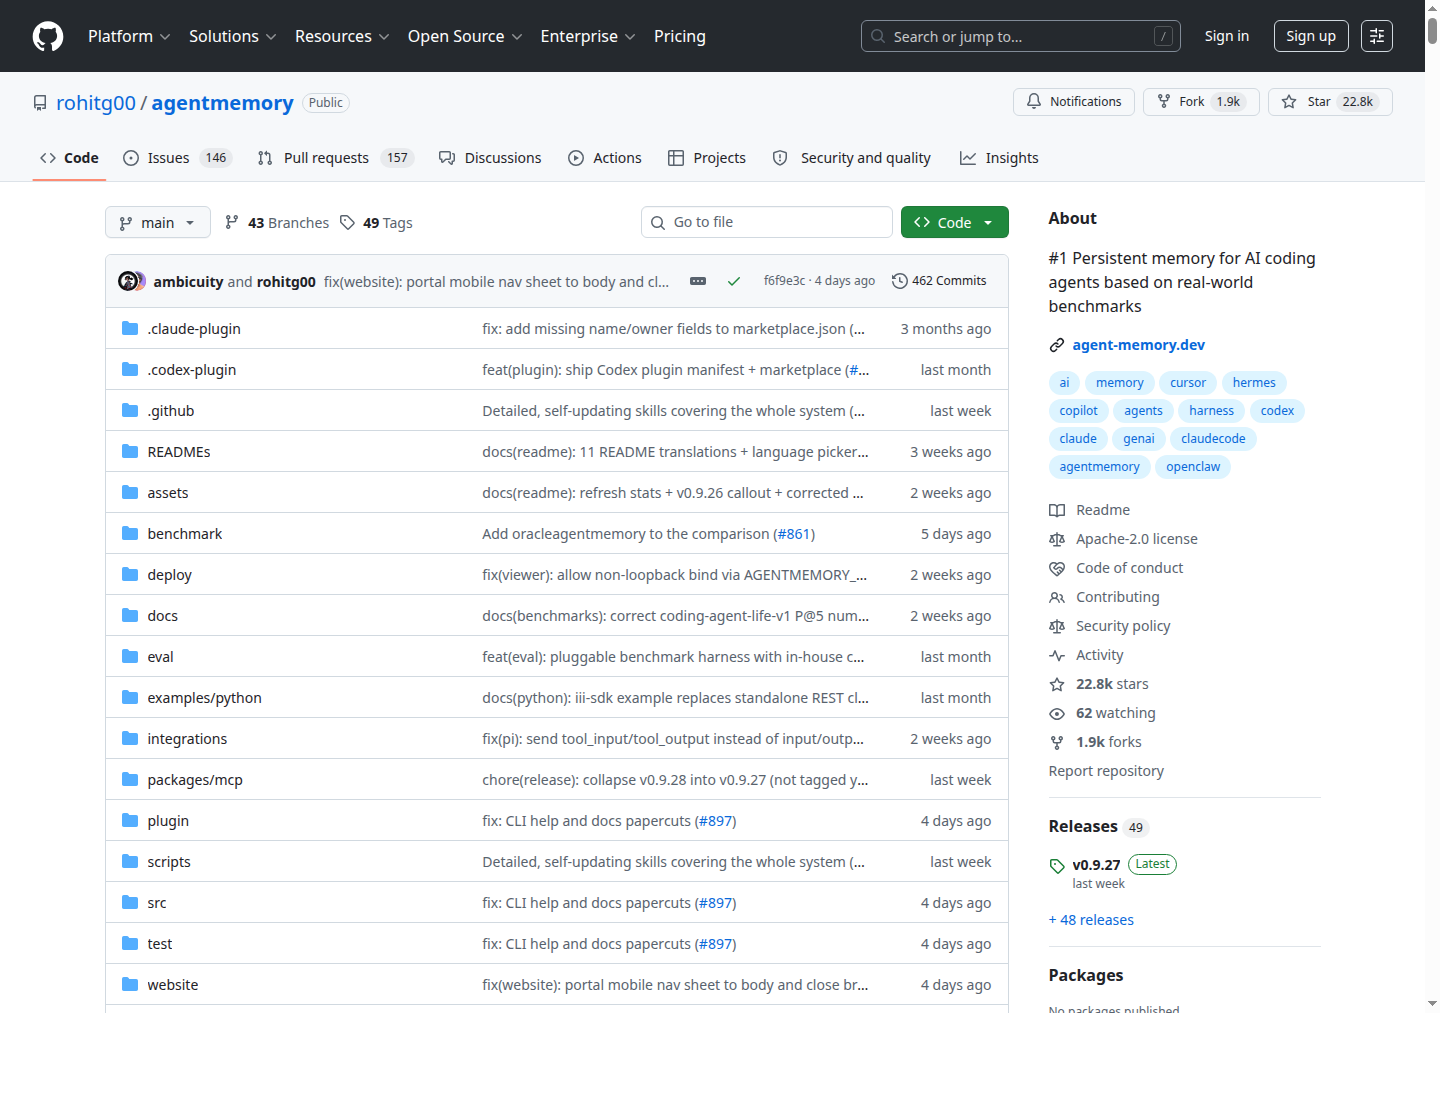Open the 'fix(pi): send tool_input/tool_output' commit message
Screen dimensions: 1440x1100
[x=673, y=739]
